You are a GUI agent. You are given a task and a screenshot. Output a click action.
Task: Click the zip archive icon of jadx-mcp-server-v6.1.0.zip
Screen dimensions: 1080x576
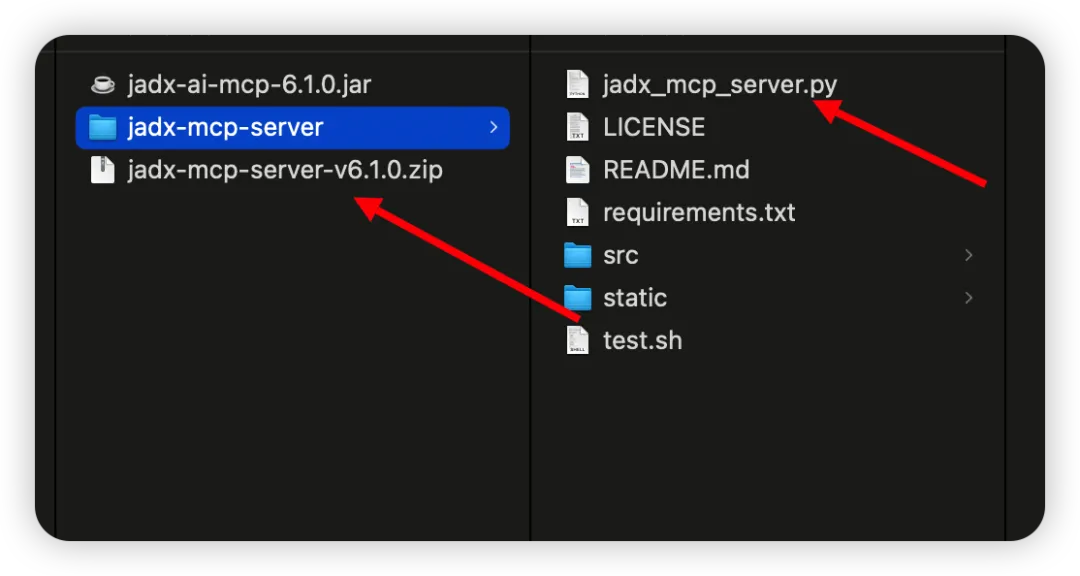(103, 170)
